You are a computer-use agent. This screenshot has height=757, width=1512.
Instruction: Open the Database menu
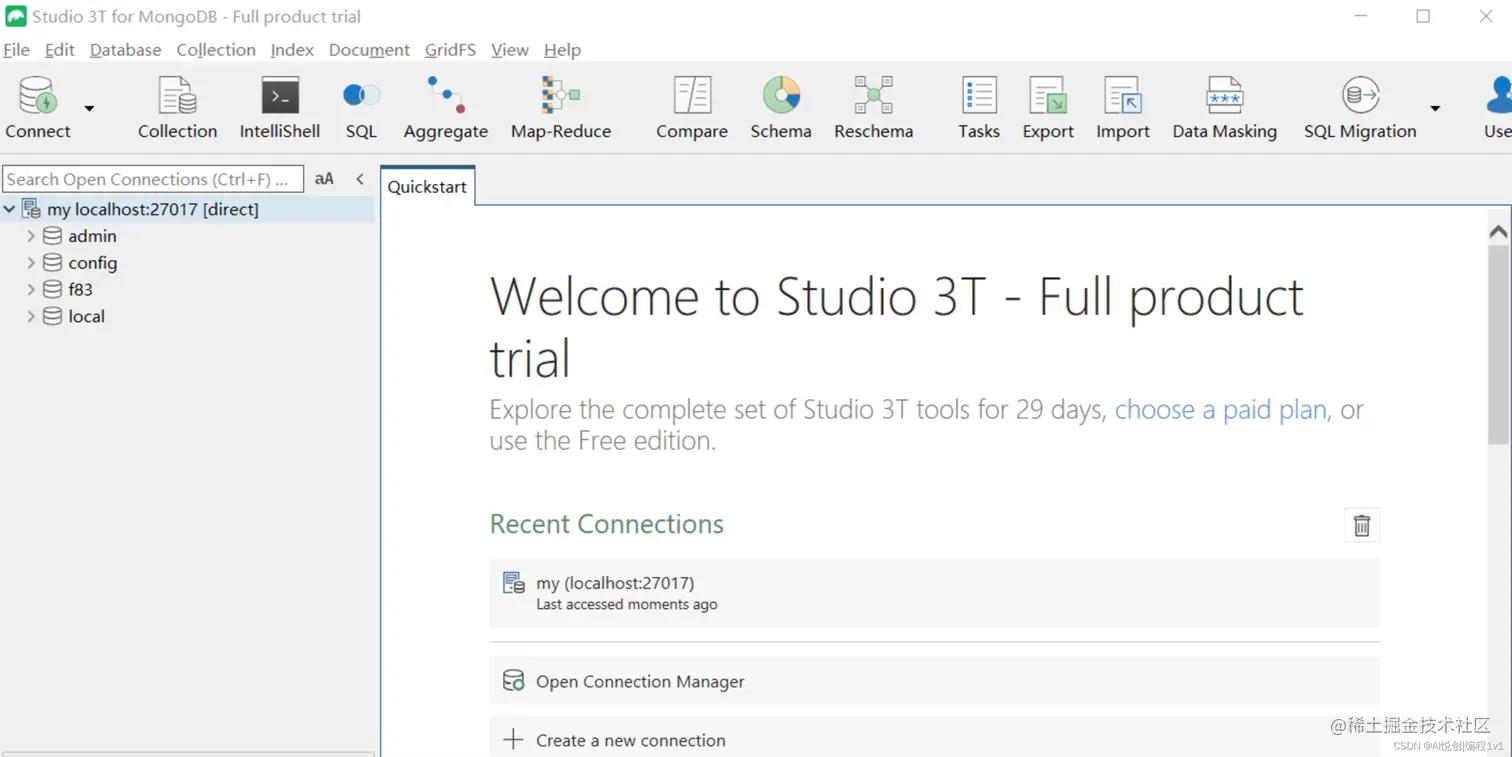[x=126, y=49]
